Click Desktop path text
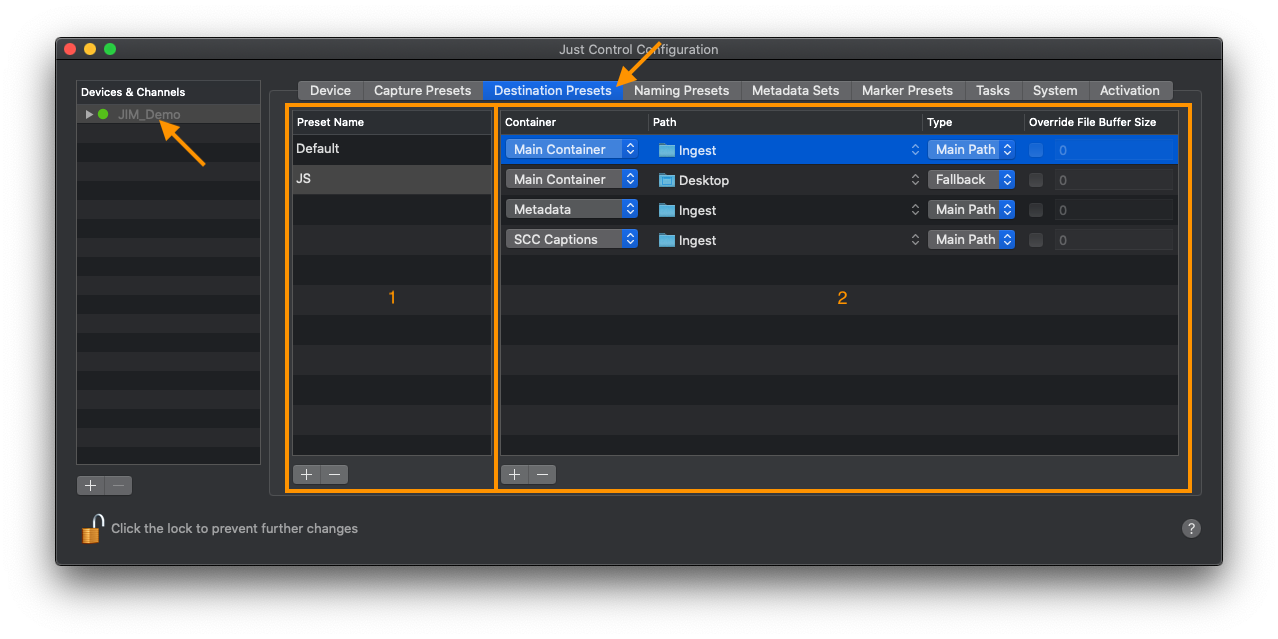This screenshot has width=1278, height=639. click(704, 181)
